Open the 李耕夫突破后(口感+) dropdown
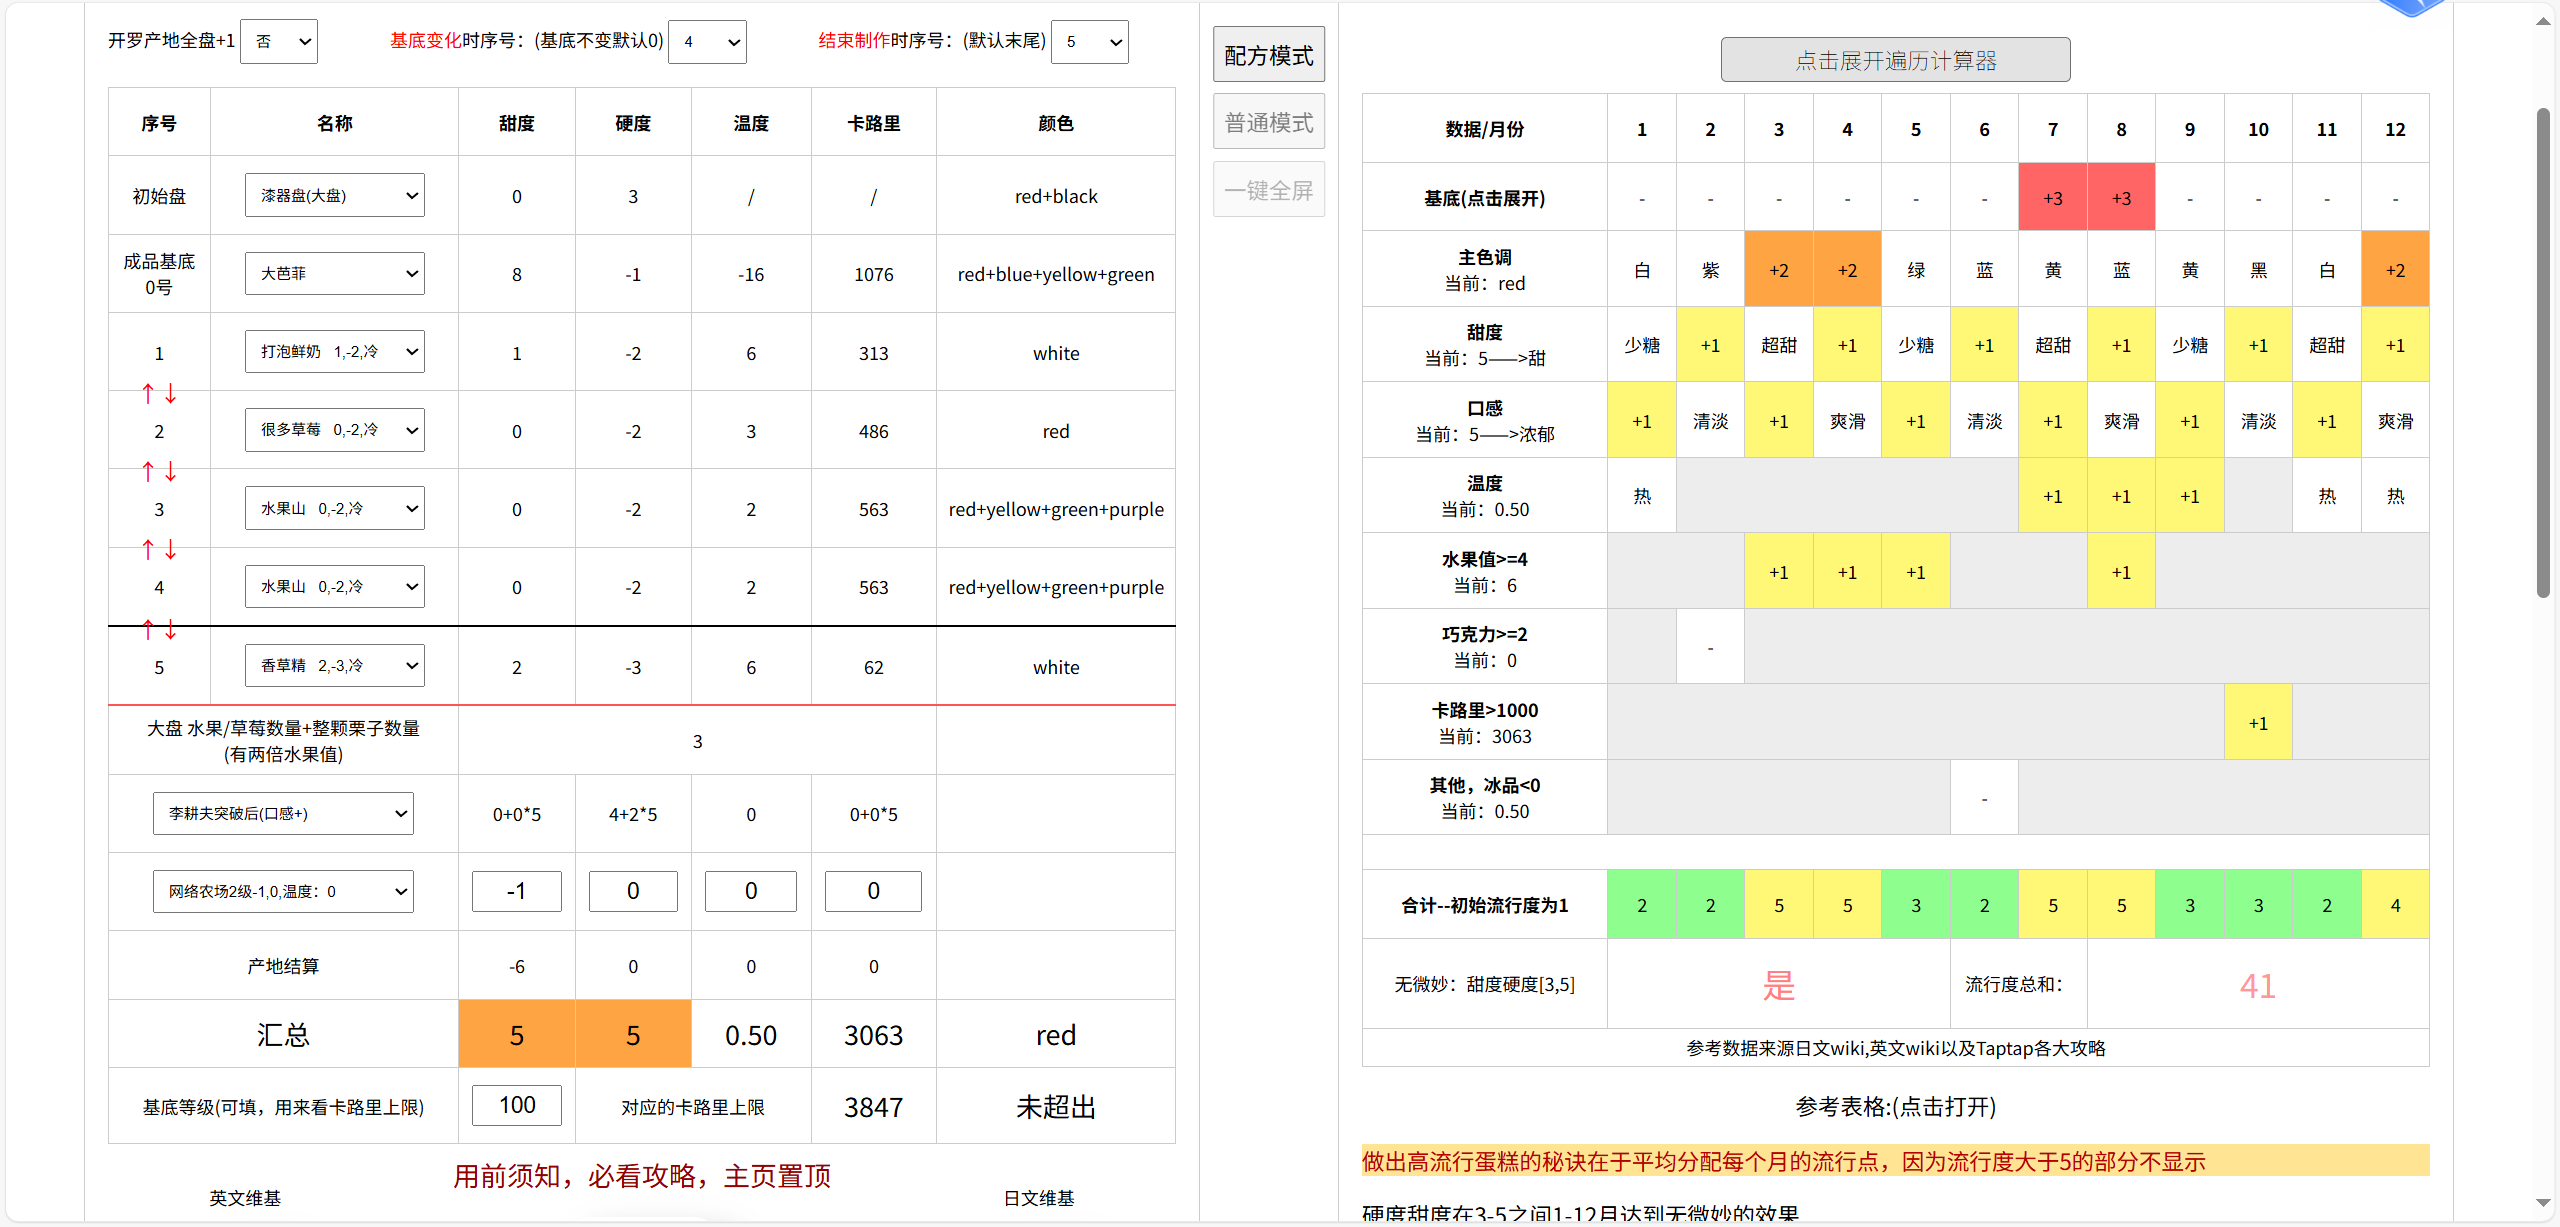The image size is (2560, 1227). coord(283,813)
